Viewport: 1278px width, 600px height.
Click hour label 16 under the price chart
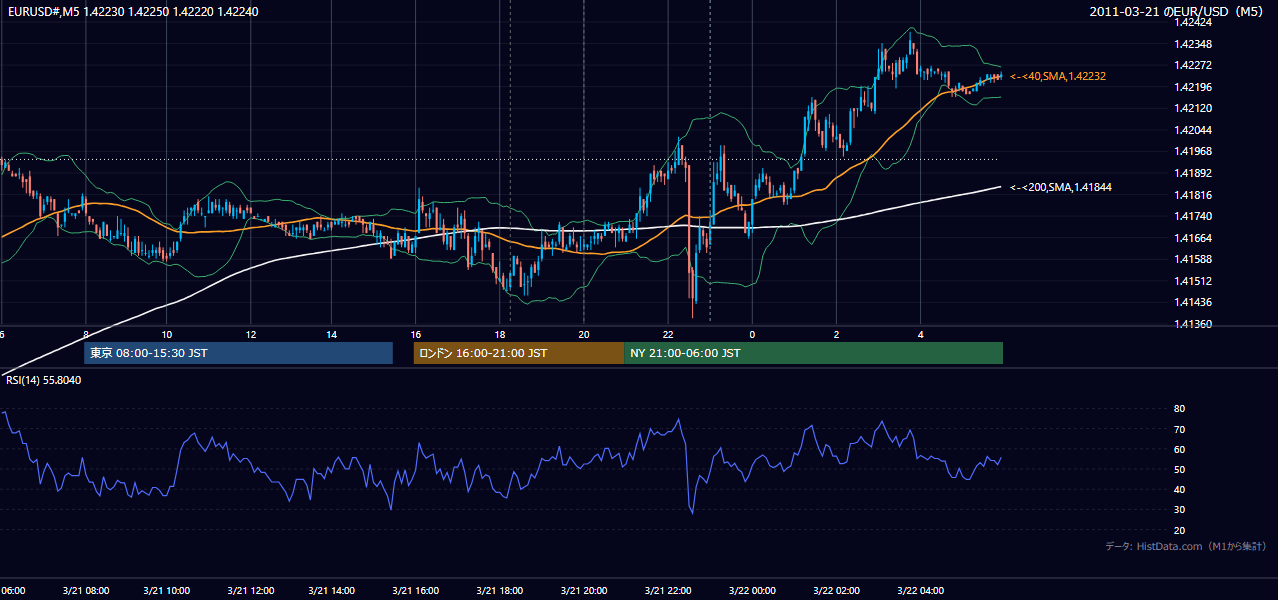417,335
